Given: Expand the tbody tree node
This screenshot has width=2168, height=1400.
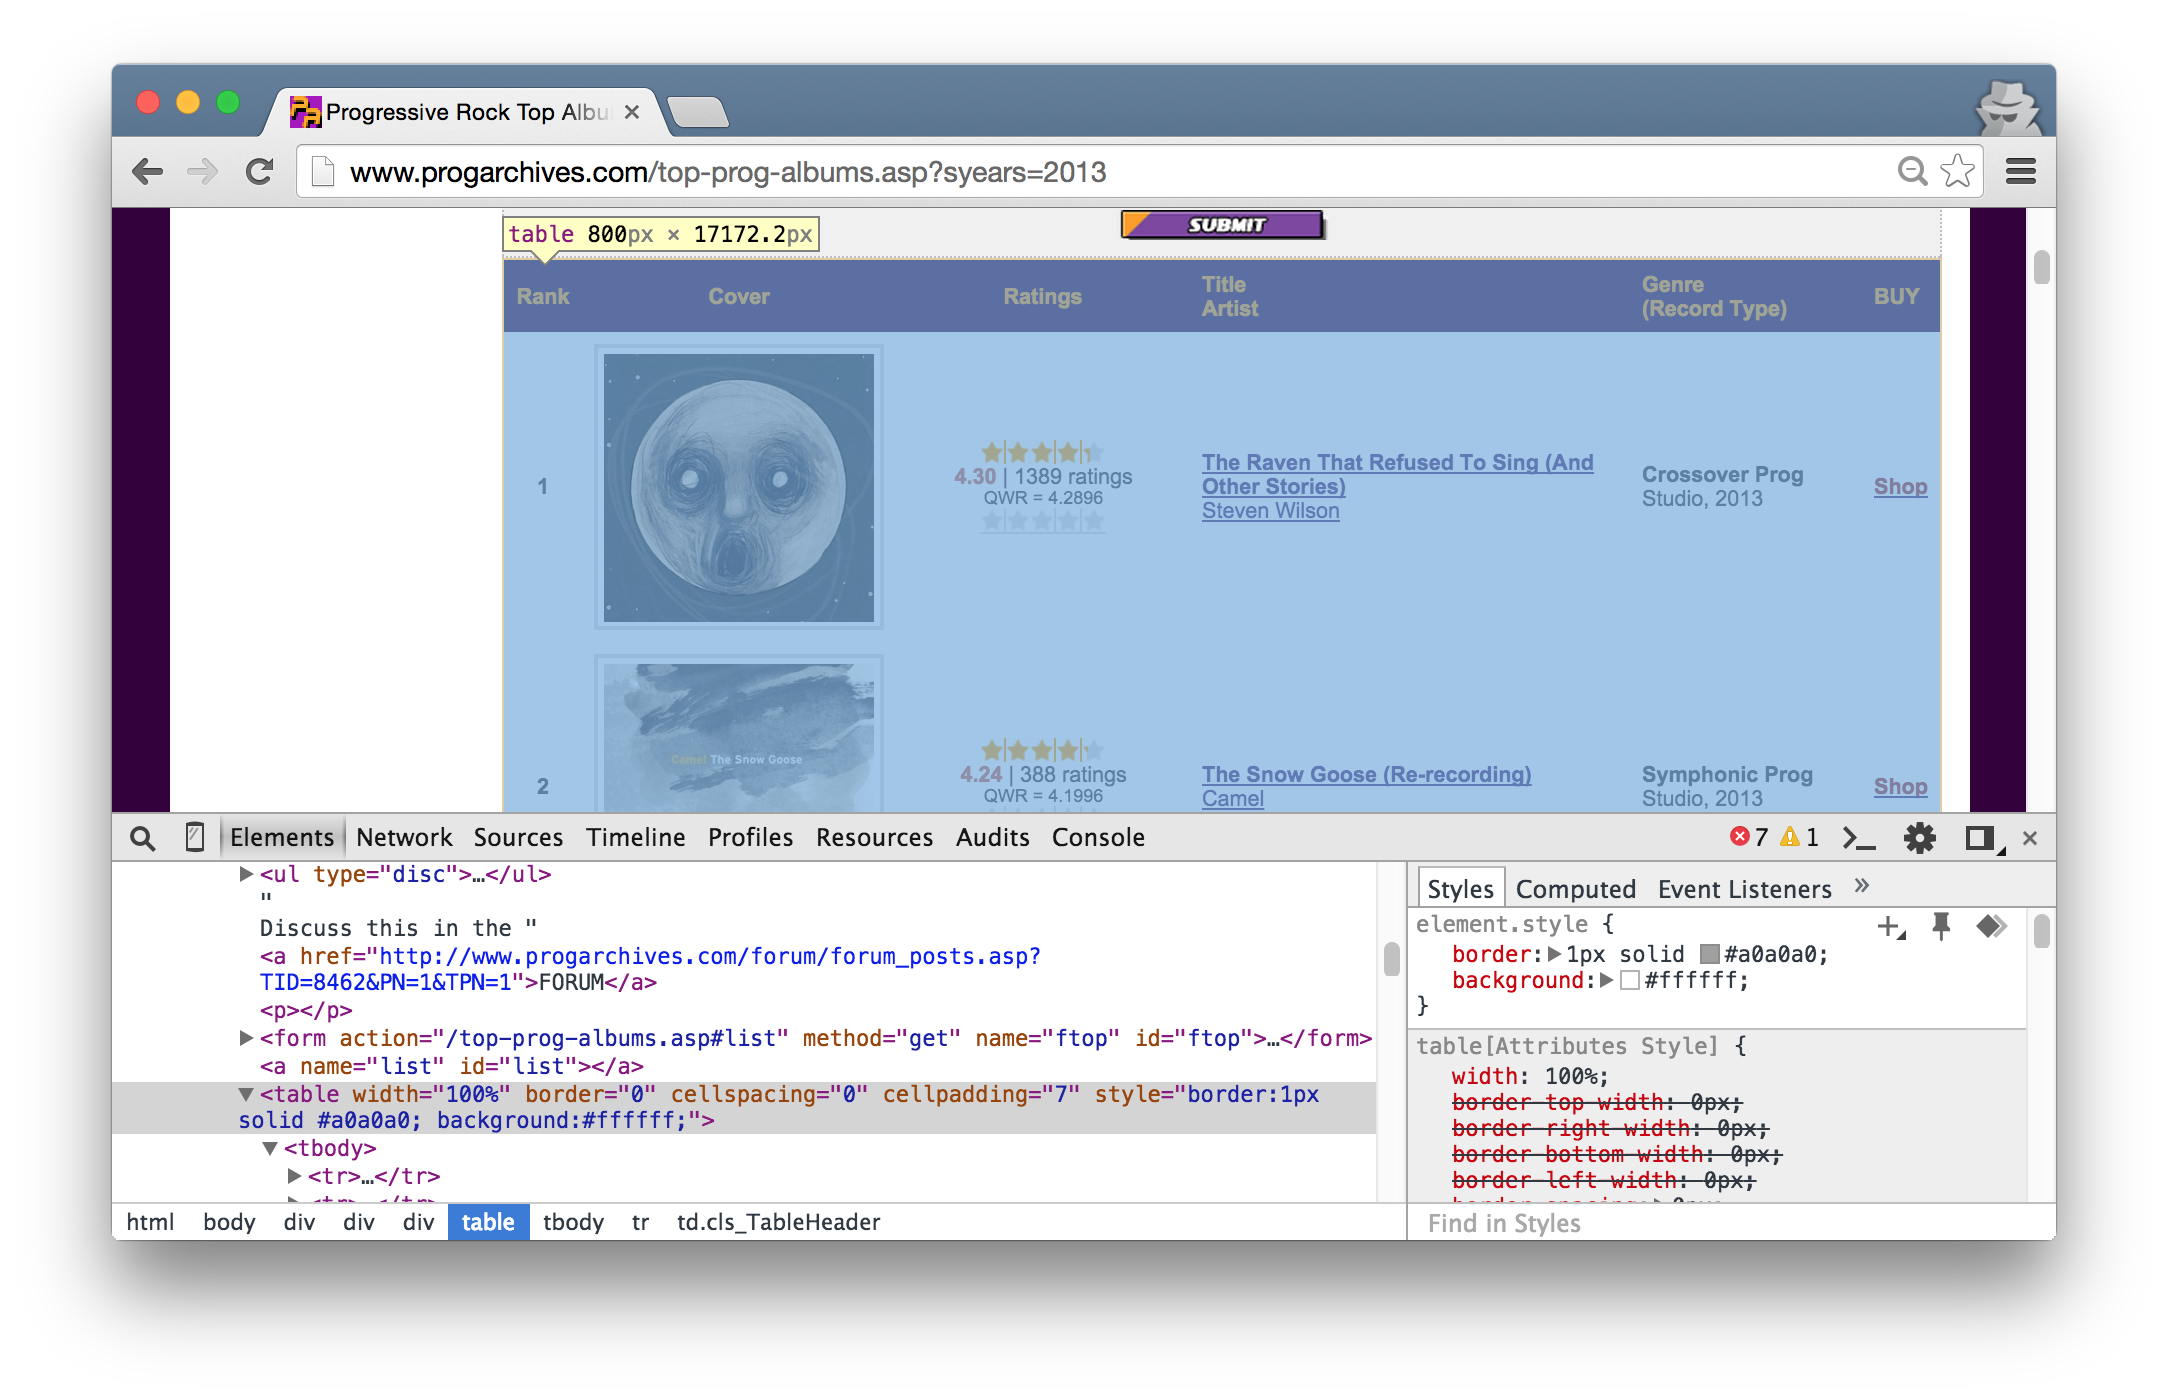Looking at the screenshot, I should (264, 1149).
